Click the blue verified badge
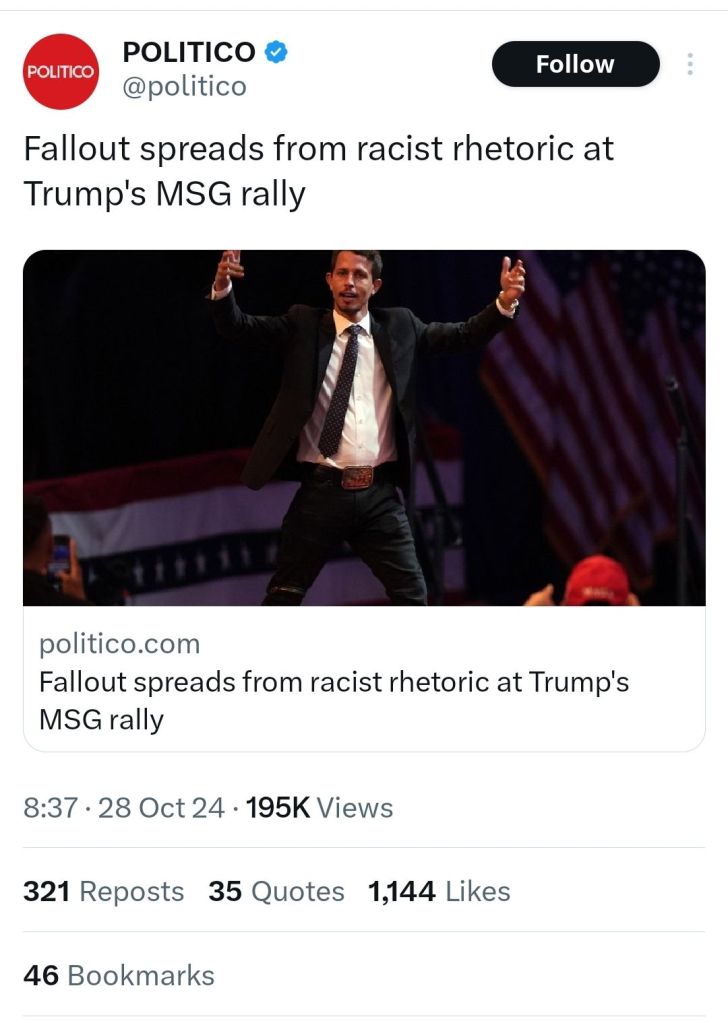728x1023 pixels. point(276,52)
